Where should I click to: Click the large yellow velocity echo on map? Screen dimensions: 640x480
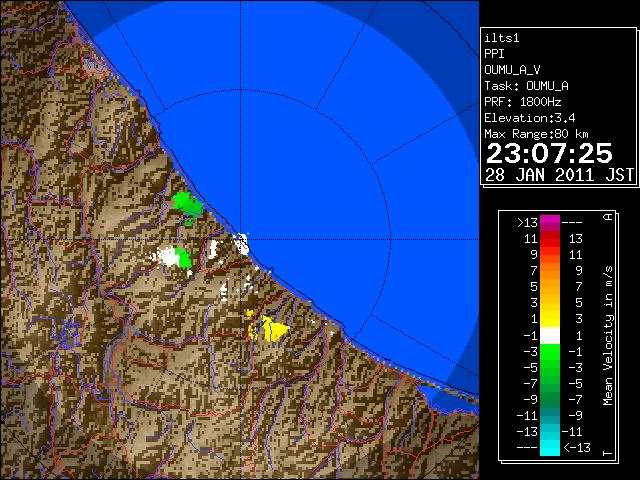click(x=275, y=329)
